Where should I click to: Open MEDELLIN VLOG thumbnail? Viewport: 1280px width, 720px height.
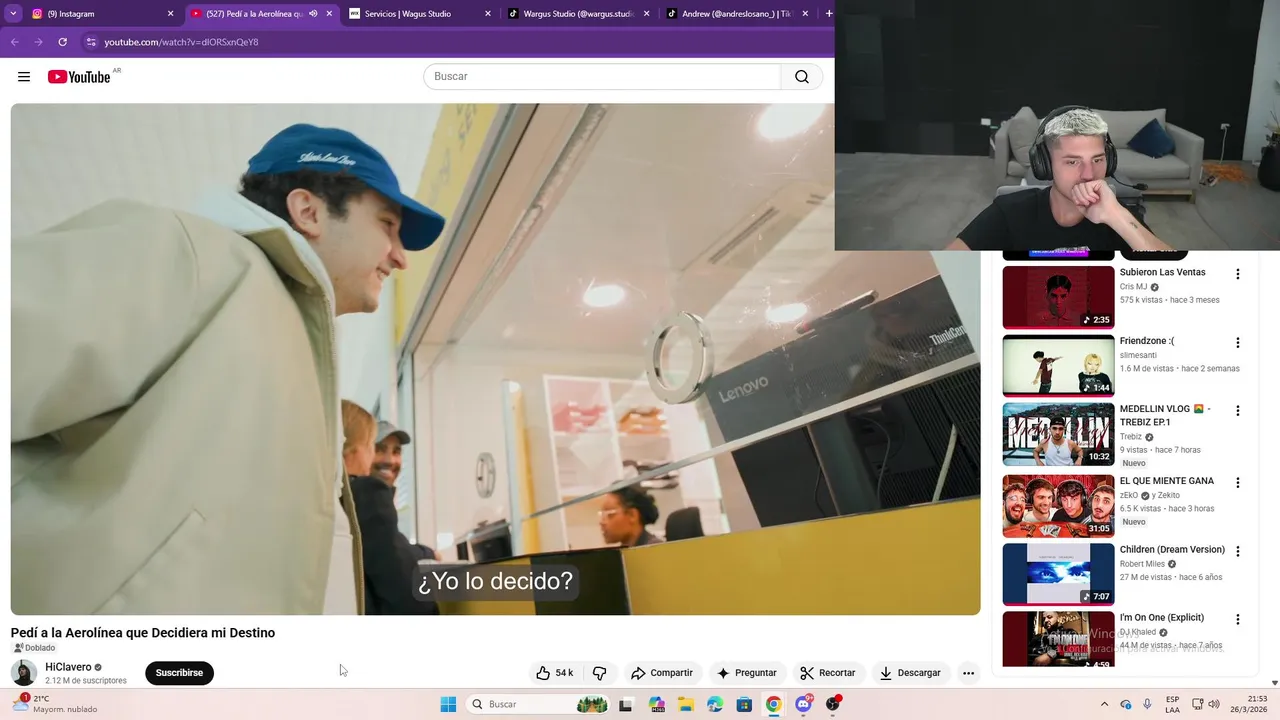pos(1058,434)
